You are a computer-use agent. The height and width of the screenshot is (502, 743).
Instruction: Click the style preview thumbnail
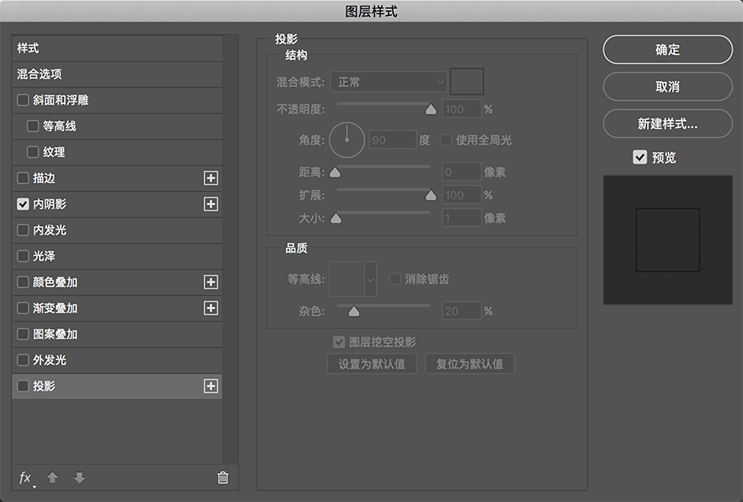668,240
